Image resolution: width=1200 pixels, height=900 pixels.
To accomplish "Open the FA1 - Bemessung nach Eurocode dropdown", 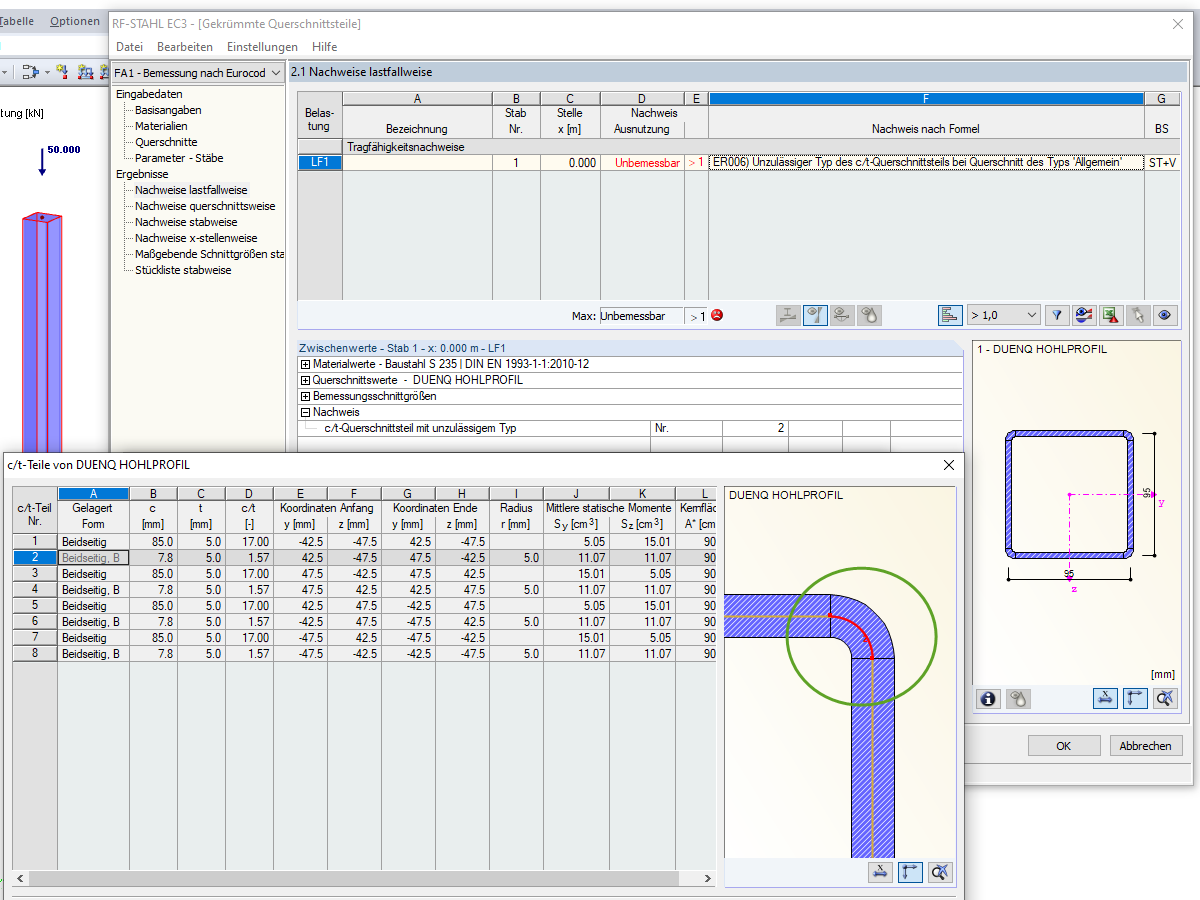I will pos(198,73).
